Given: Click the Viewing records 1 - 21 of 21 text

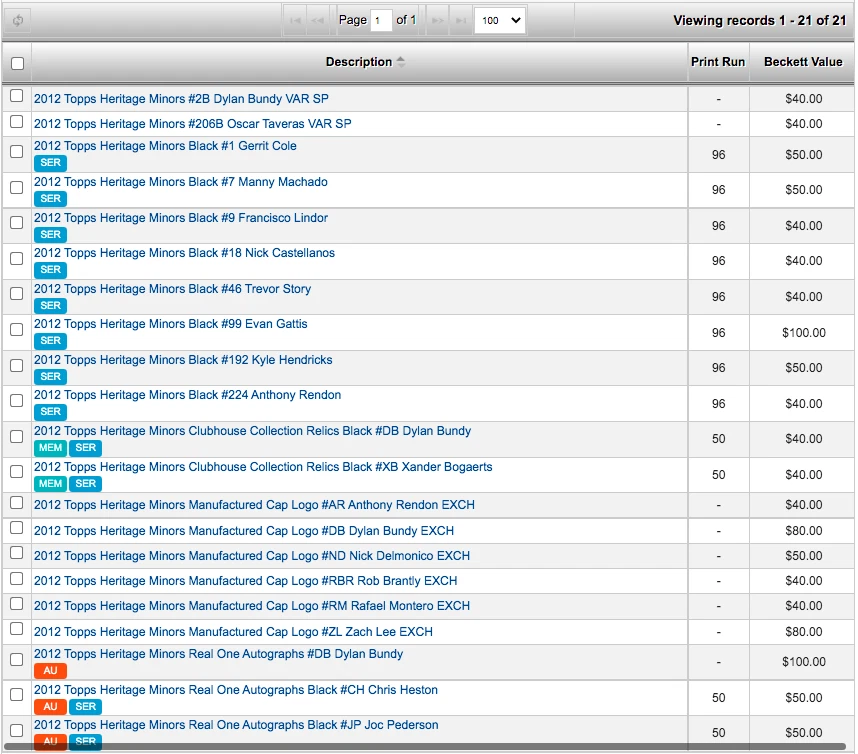Looking at the screenshot, I should click(x=760, y=21).
